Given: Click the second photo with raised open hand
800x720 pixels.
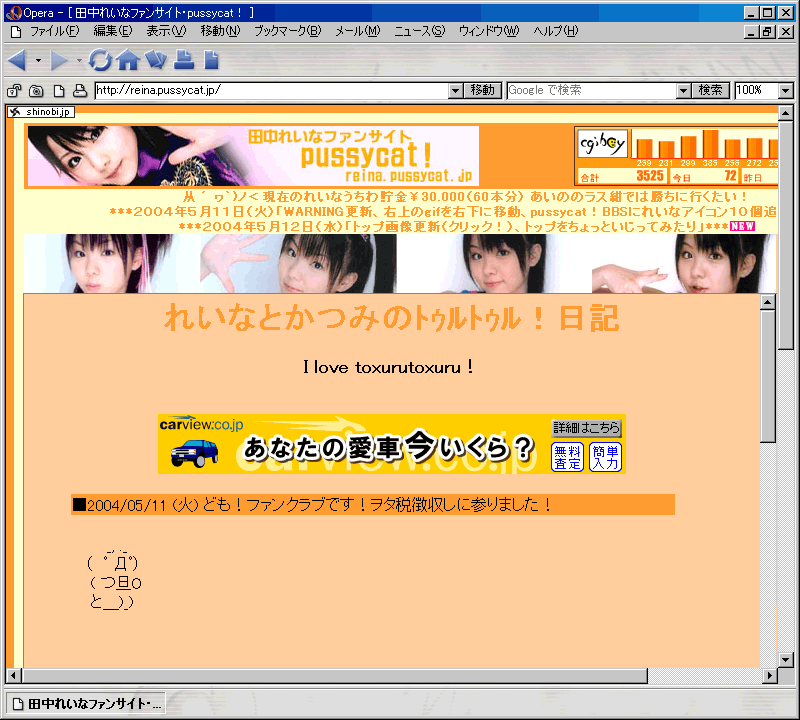Looking at the screenshot, I should (298, 263).
